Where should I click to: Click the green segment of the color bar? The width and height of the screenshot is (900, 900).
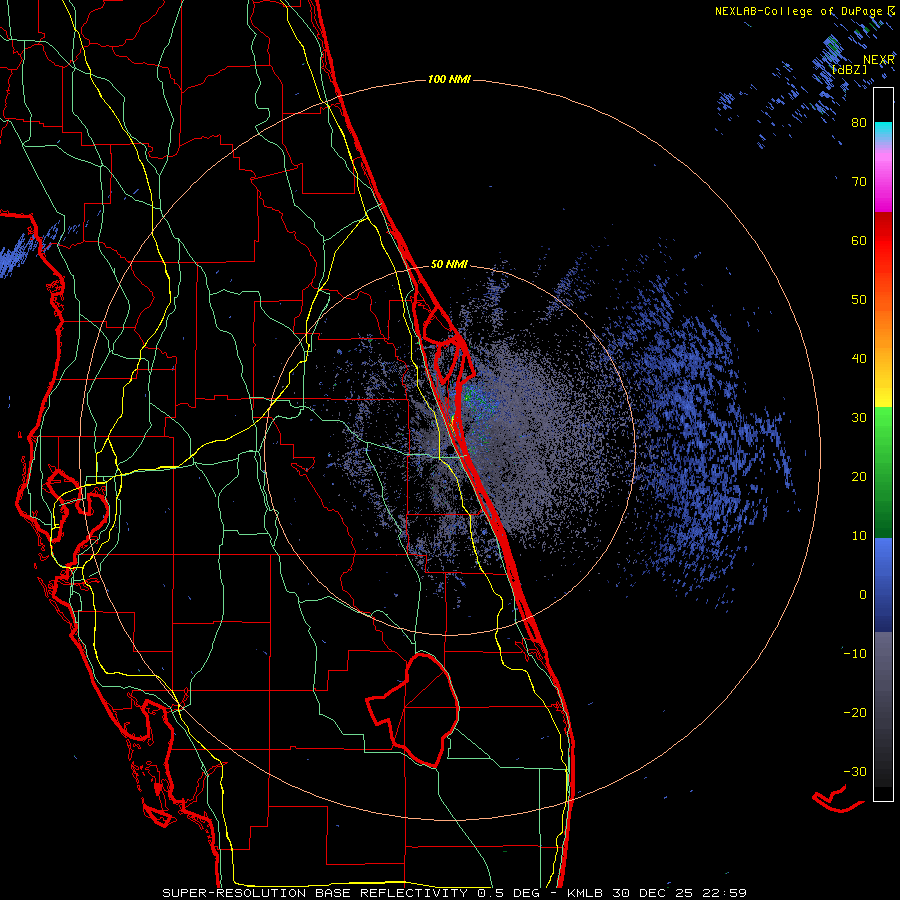883,472
